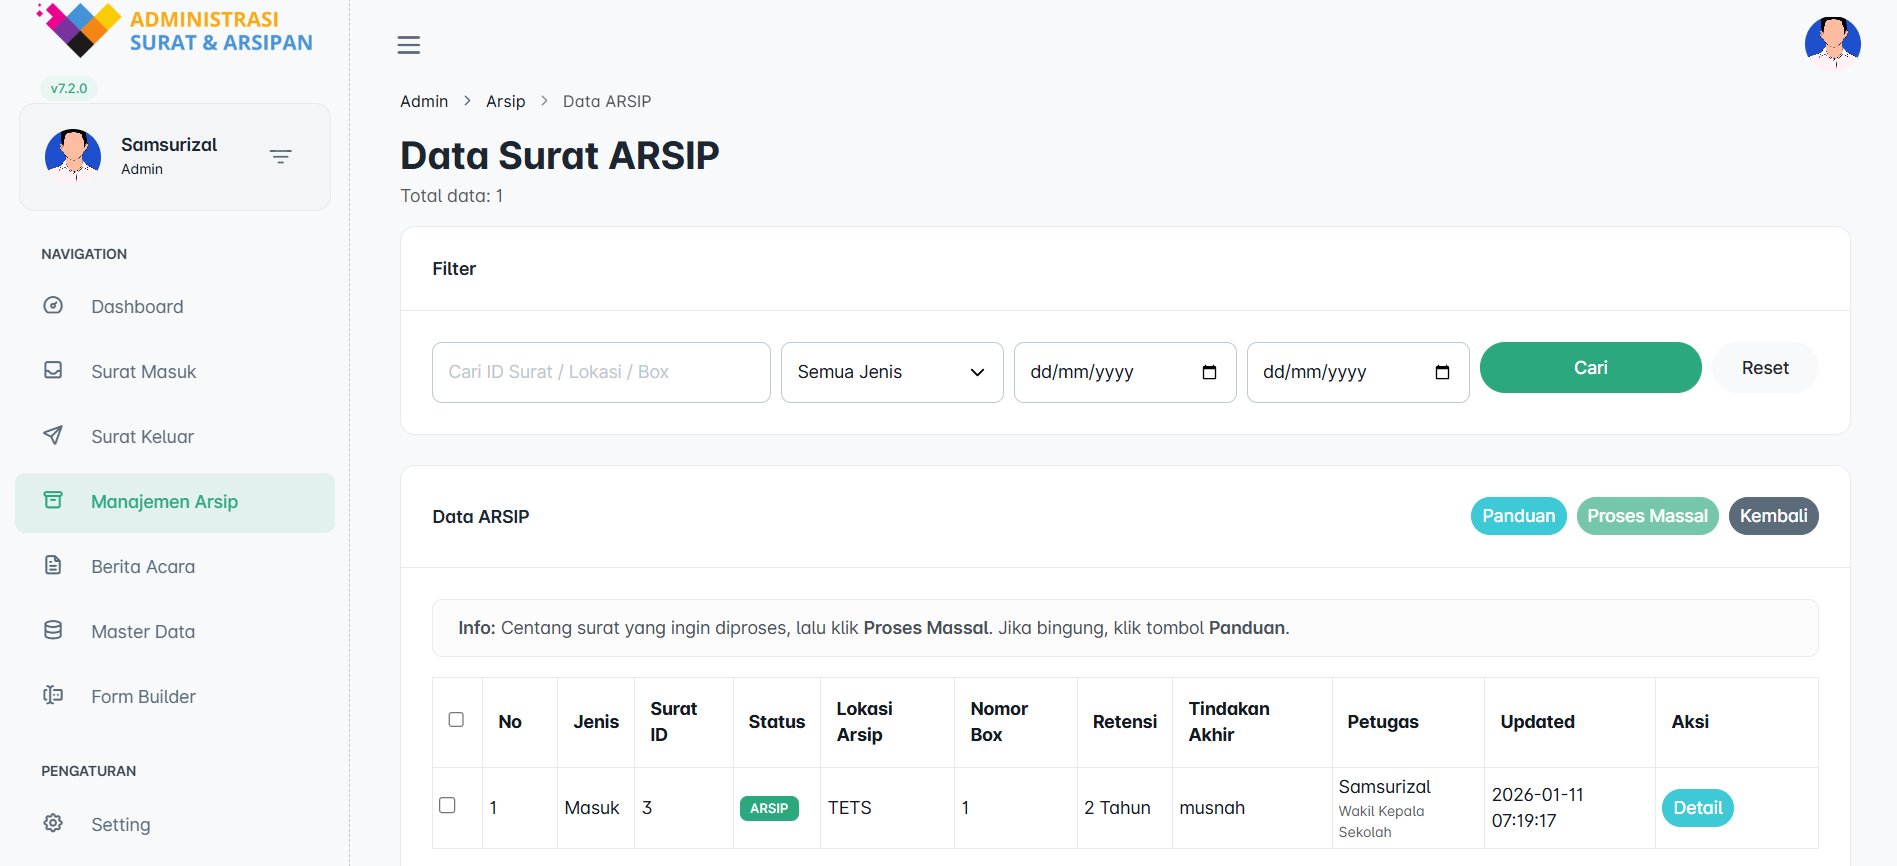
Task: Open the first date picker calendar icon
Action: tap(1209, 372)
